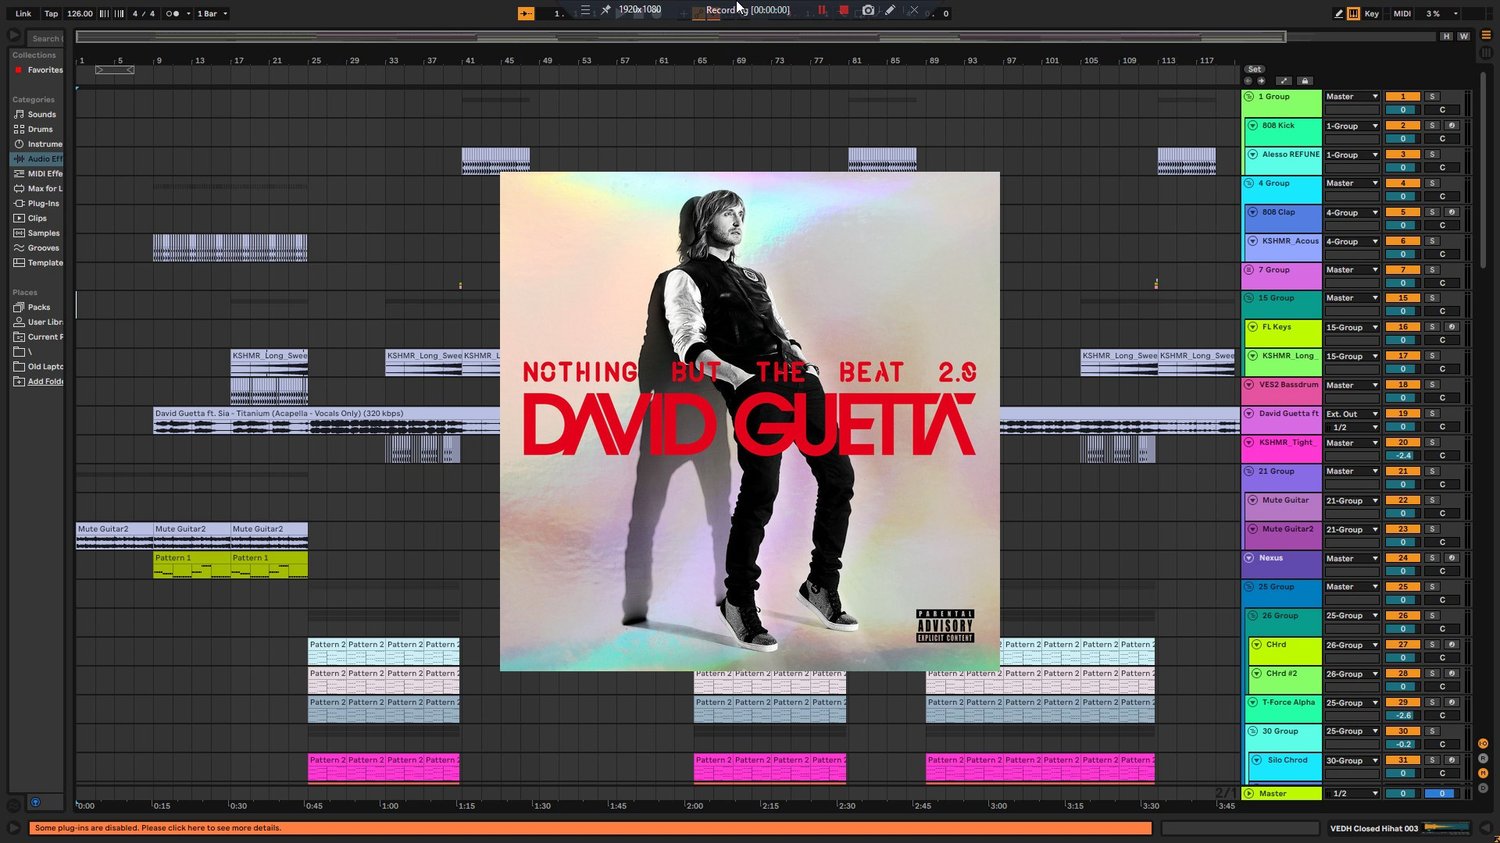Open the Clips browser category
1500x843 pixels.
pos(36,218)
